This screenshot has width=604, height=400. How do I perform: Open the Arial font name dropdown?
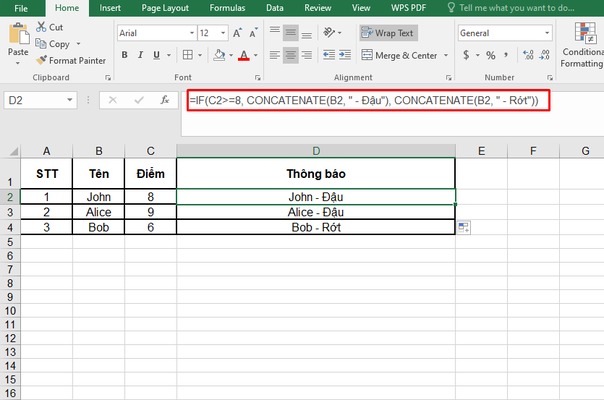[x=192, y=33]
